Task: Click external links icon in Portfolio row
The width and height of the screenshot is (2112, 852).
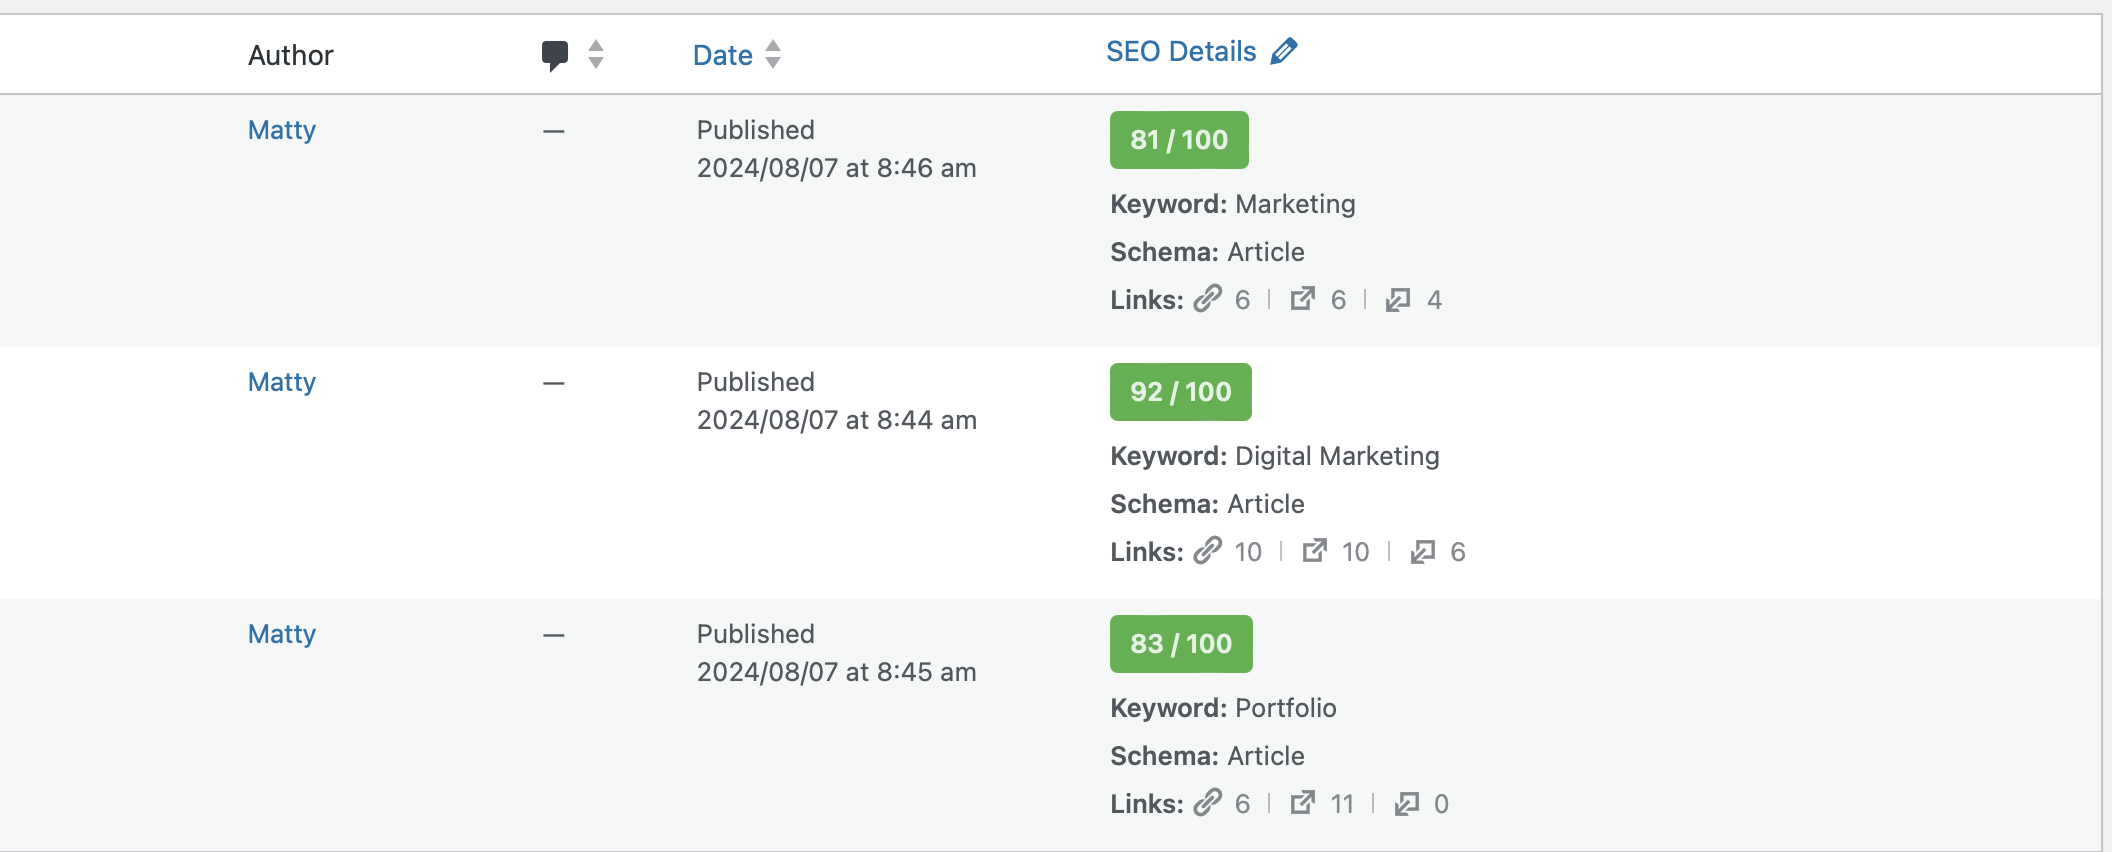Action: pyautogui.click(x=1303, y=803)
